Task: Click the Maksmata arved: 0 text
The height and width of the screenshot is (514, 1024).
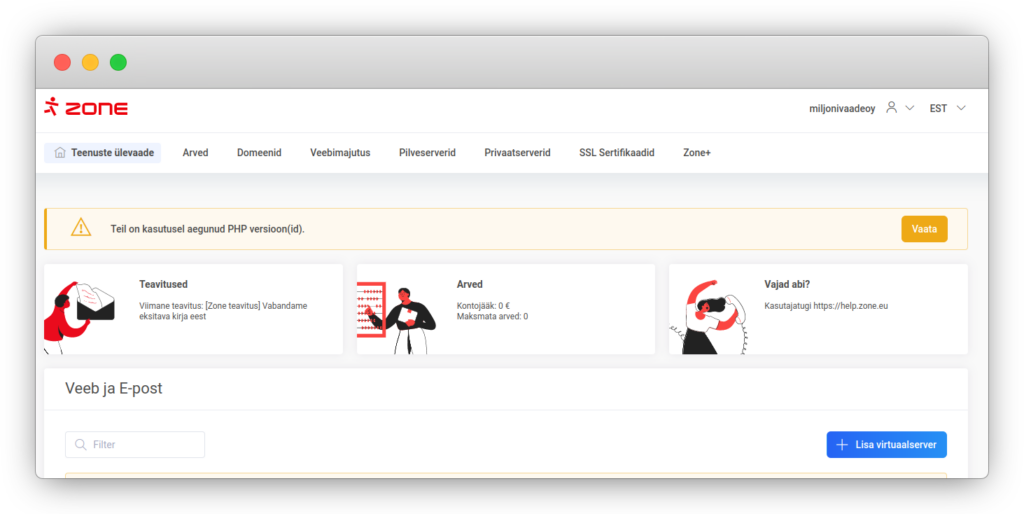Action: 492,316
